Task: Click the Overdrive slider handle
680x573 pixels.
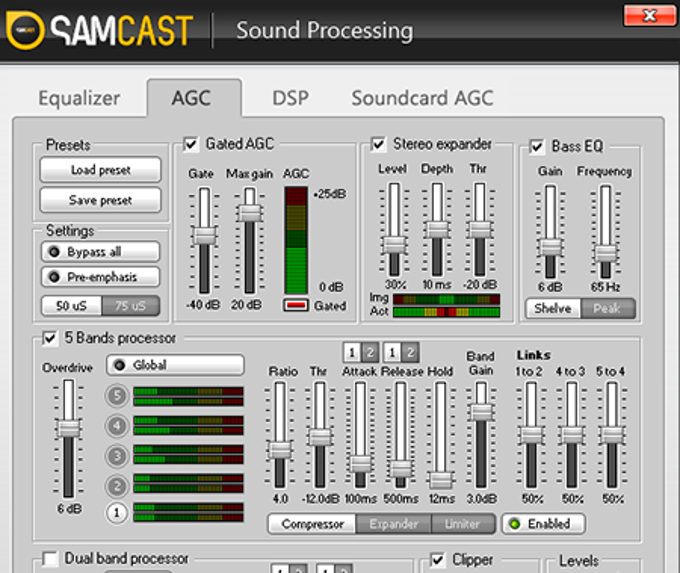Action: (69, 428)
